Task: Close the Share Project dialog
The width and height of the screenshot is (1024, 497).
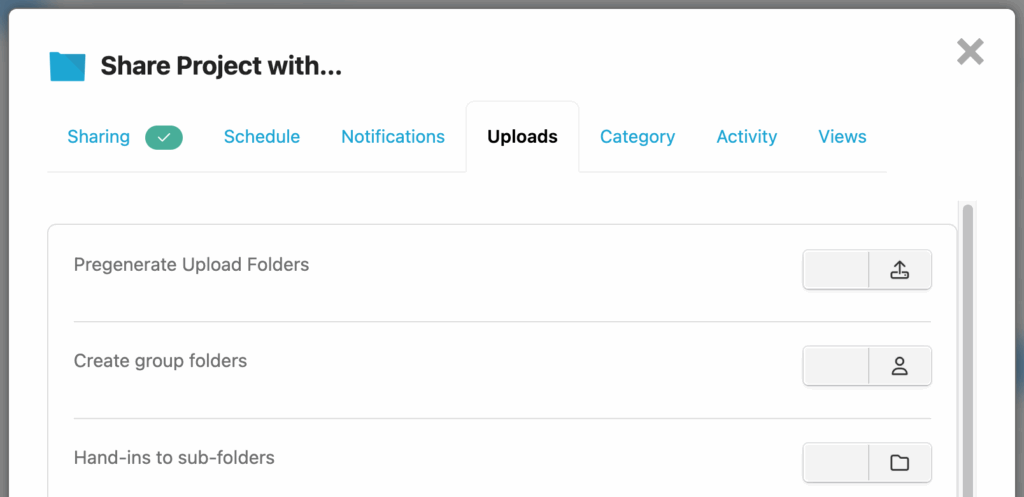Action: [x=970, y=52]
